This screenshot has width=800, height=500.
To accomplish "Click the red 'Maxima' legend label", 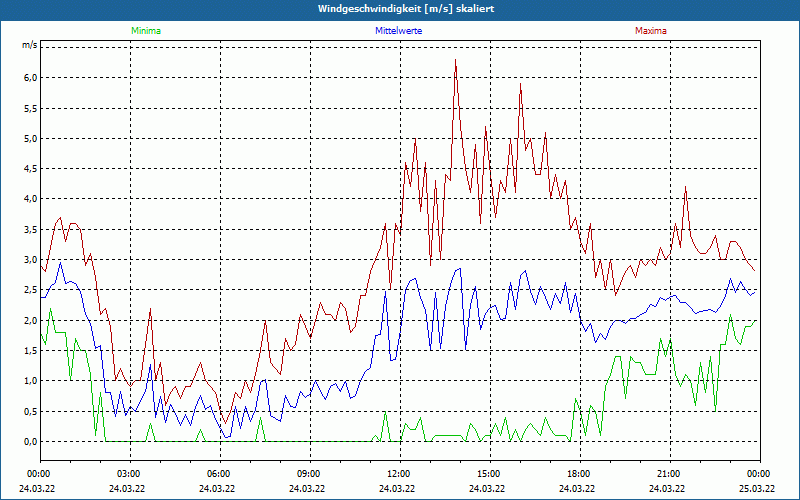I will tap(651, 31).
